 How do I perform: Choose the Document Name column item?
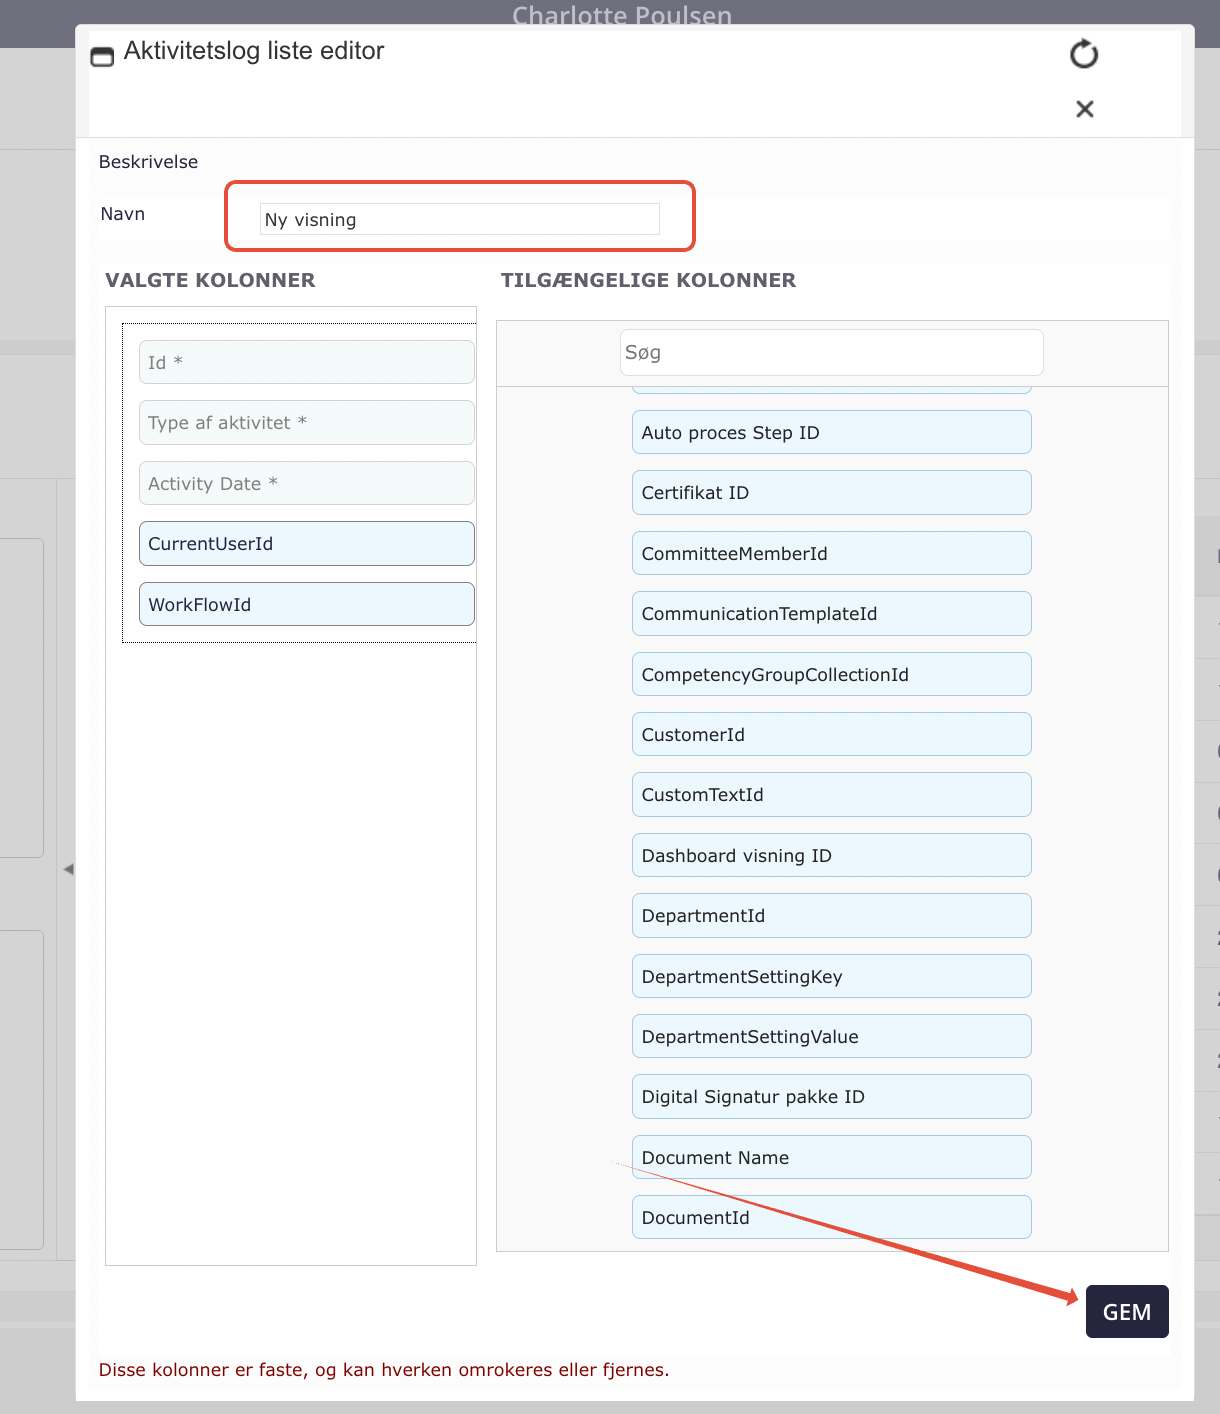(x=831, y=1157)
